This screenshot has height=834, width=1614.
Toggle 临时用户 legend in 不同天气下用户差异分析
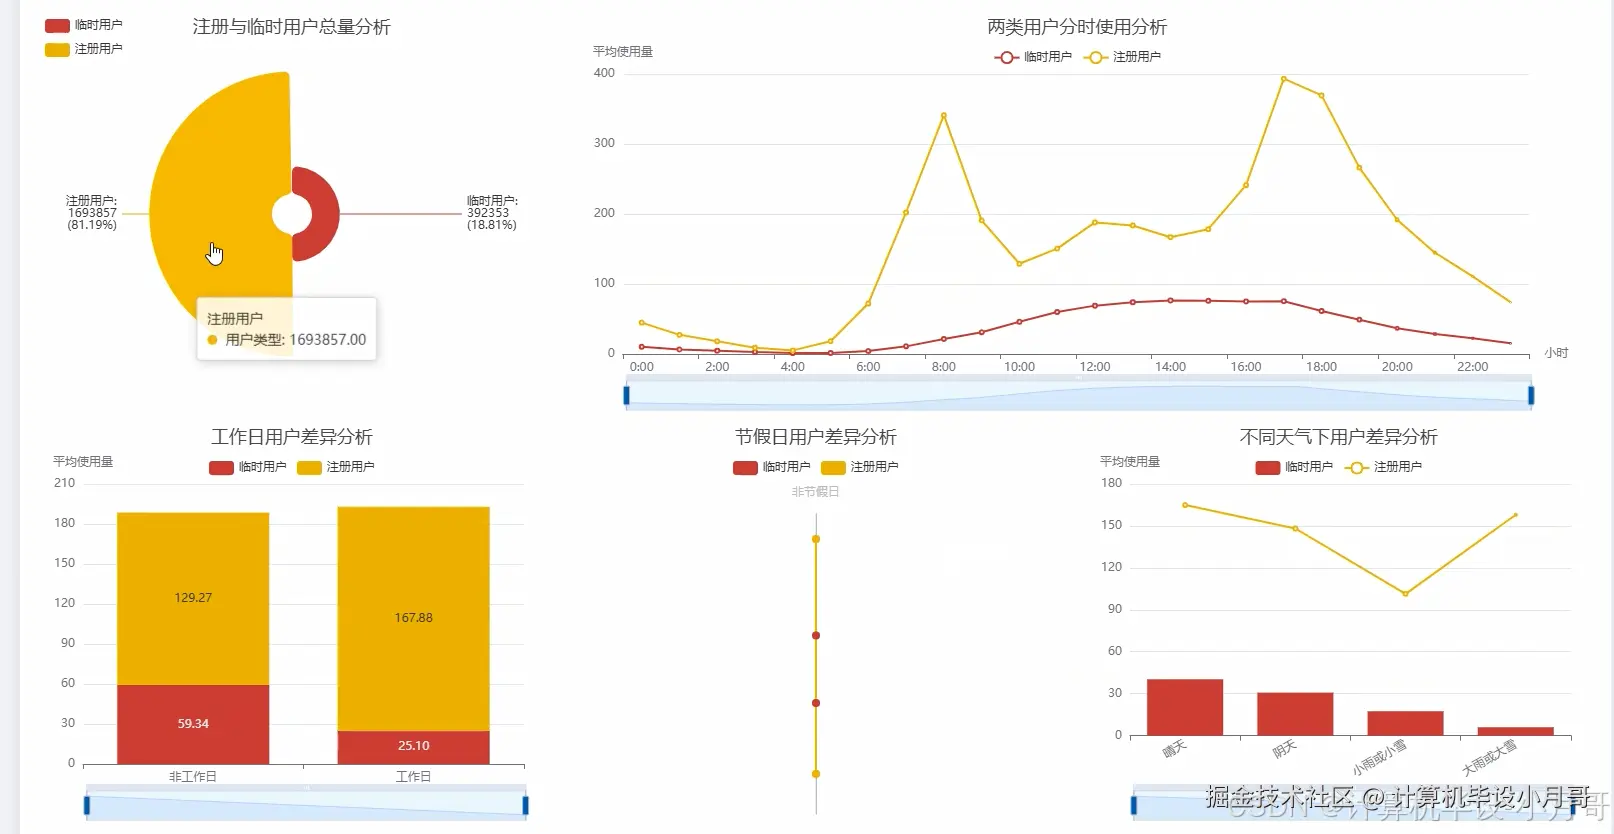click(1294, 467)
